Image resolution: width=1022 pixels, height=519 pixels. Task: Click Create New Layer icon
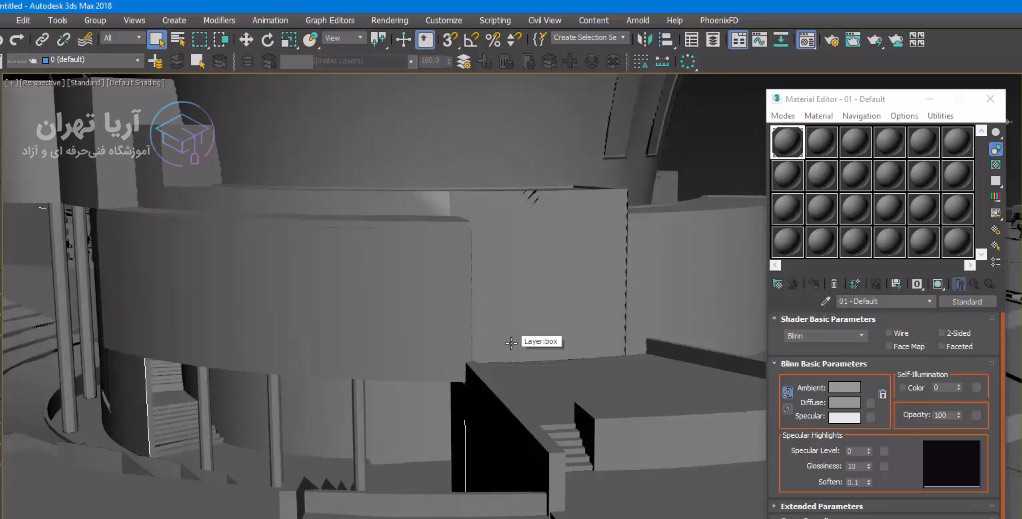point(156,61)
